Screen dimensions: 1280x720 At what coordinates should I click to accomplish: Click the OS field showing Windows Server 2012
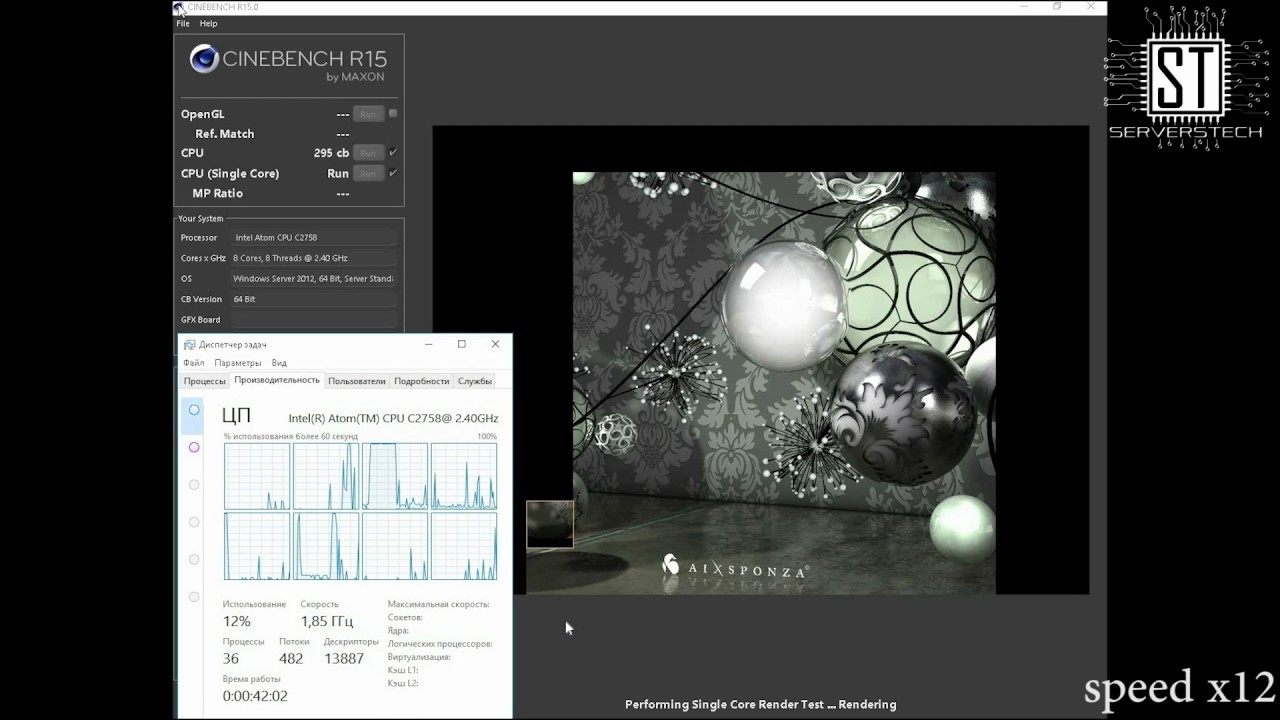click(x=314, y=279)
